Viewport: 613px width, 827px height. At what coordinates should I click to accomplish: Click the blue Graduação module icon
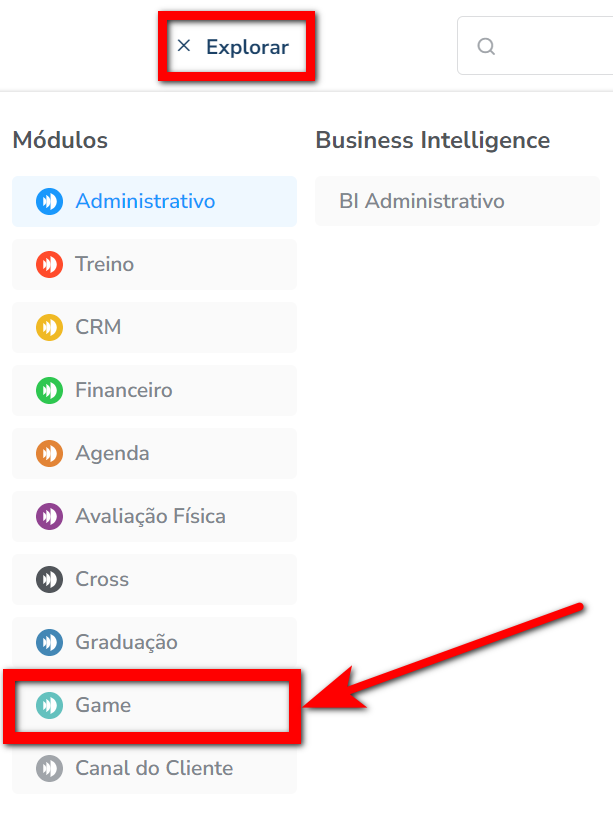pos(49,643)
